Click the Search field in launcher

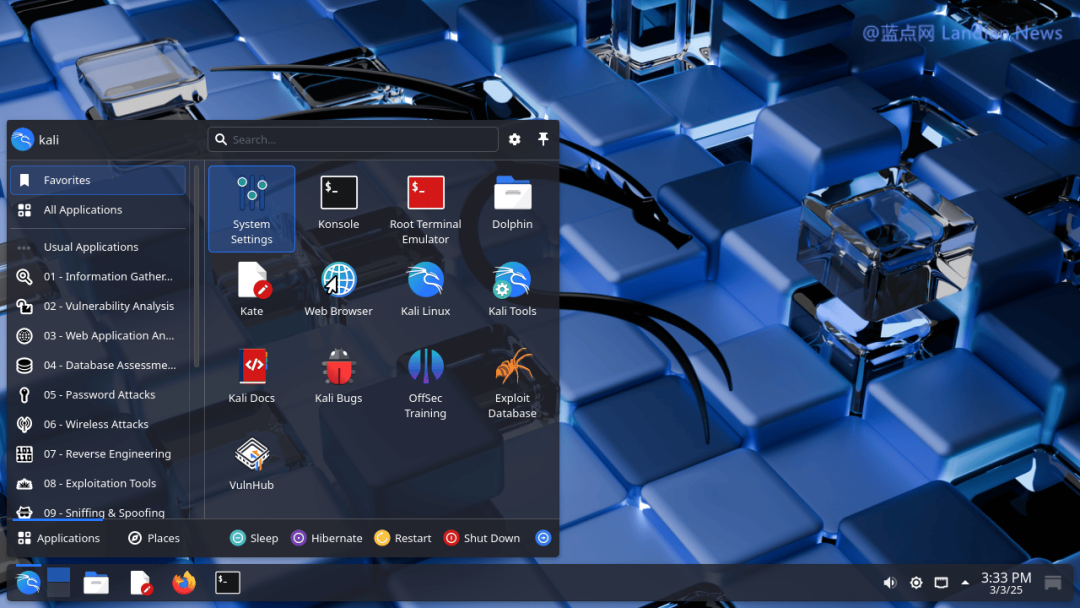353,139
